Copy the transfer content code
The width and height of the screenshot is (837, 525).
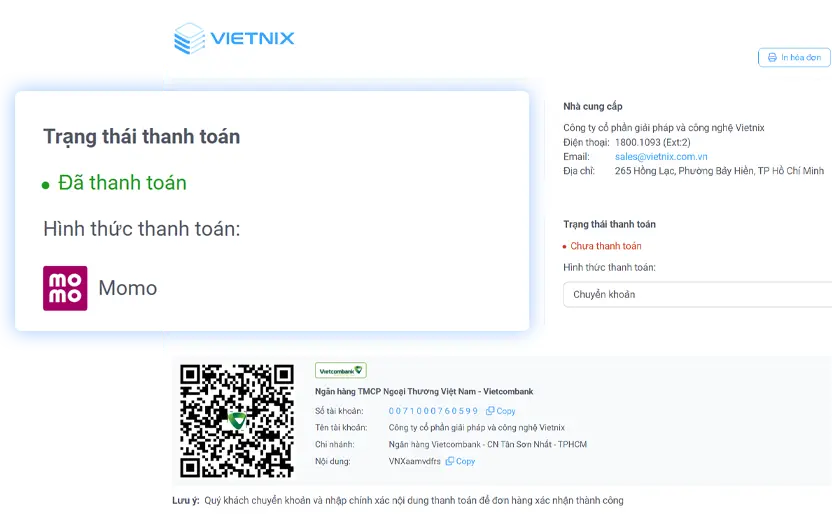460,461
